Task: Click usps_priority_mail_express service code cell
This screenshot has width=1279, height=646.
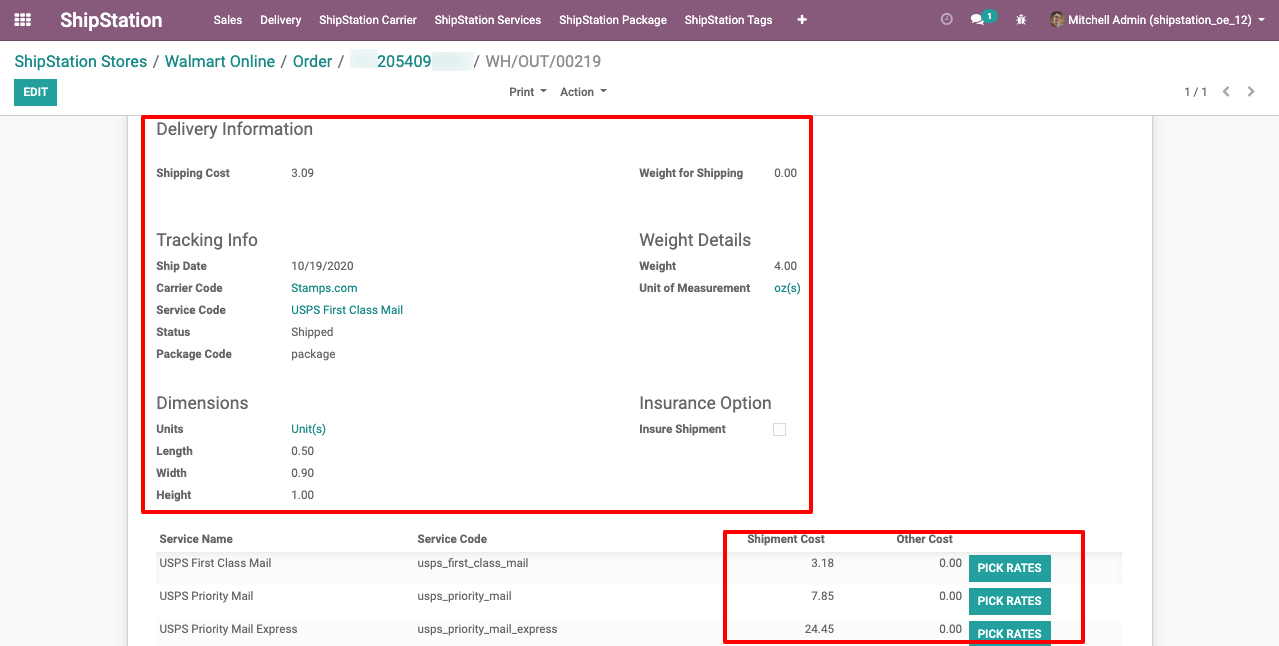Action: tap(487, 629)
